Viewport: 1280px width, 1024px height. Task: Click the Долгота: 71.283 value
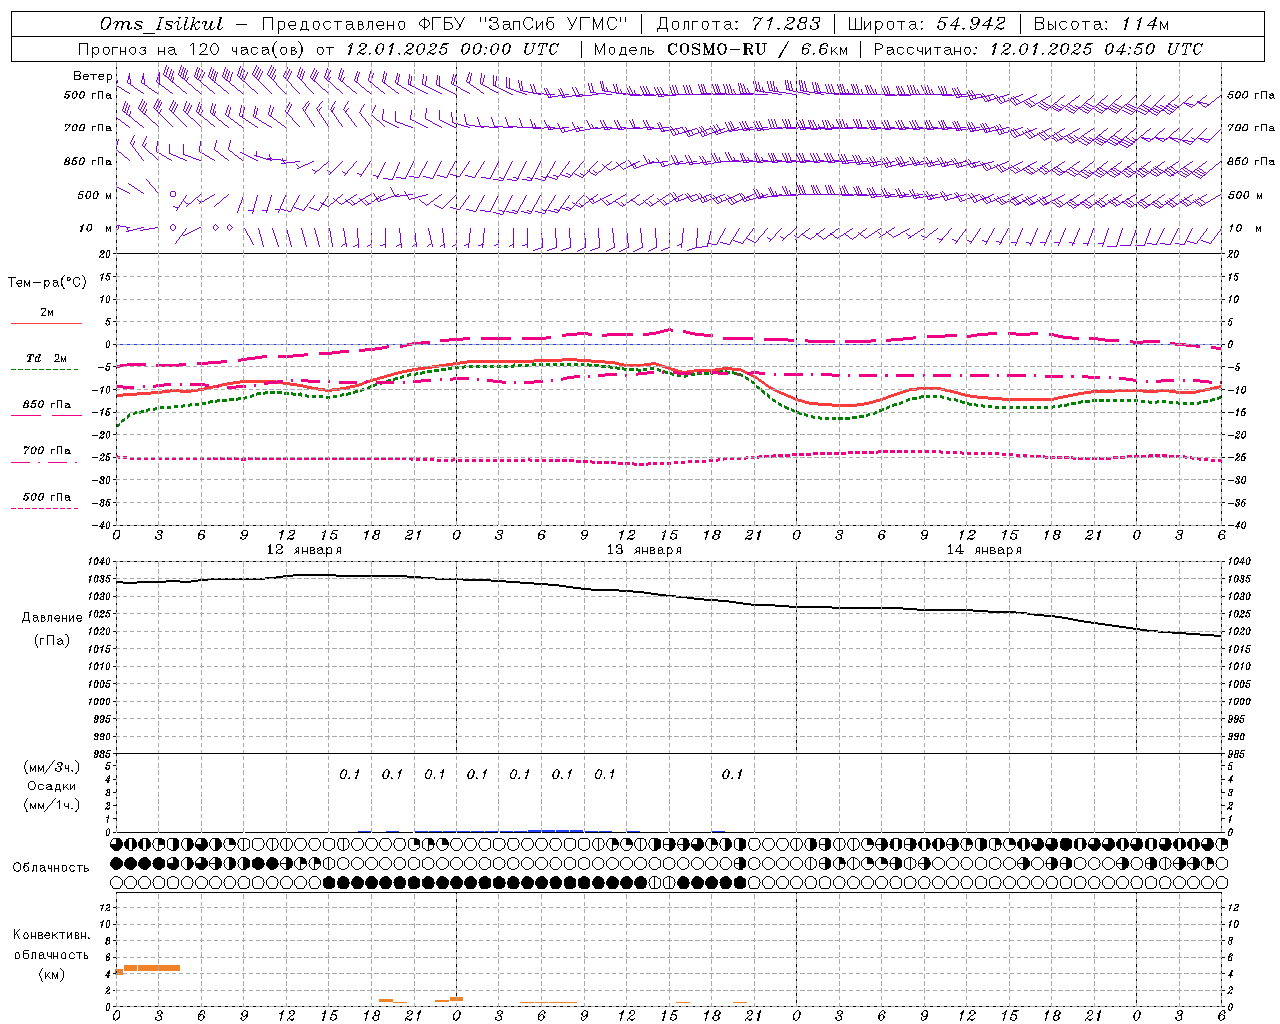738,24
